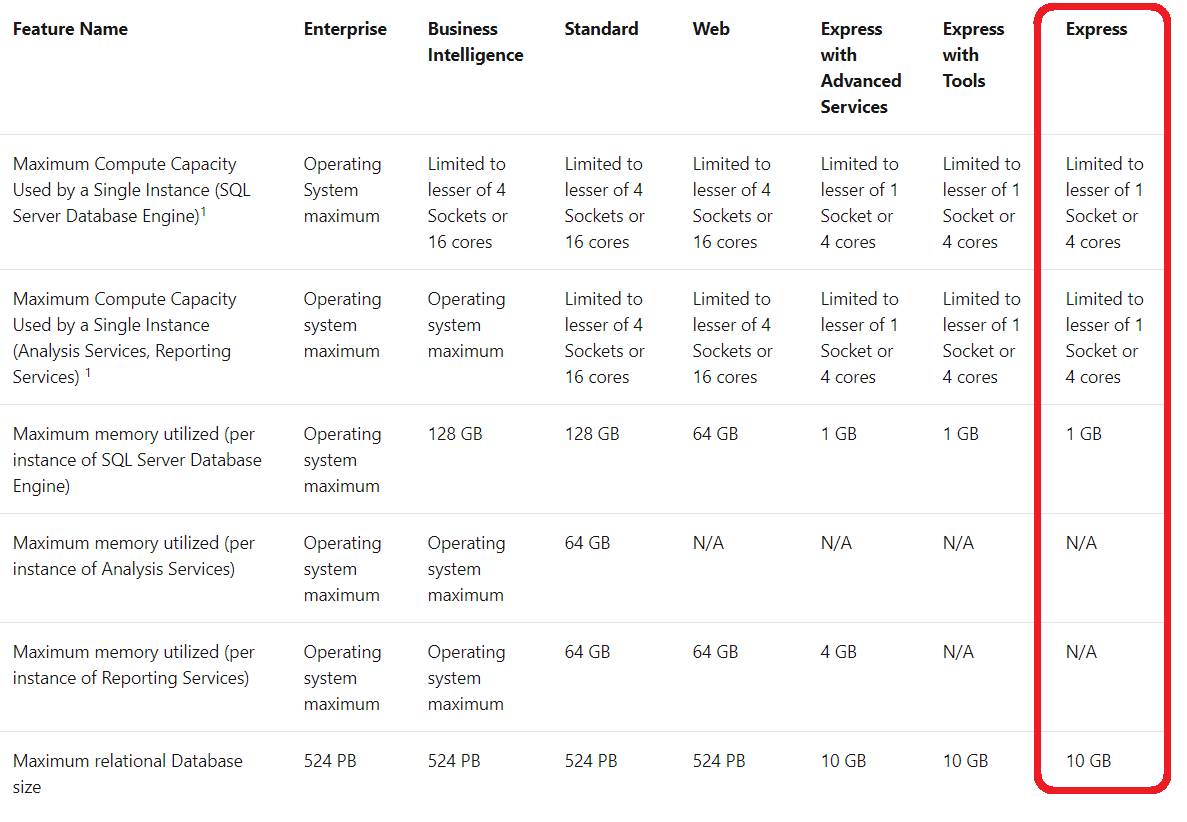Click footnote 1 after SQL Server Database Engine

(204, 210)
